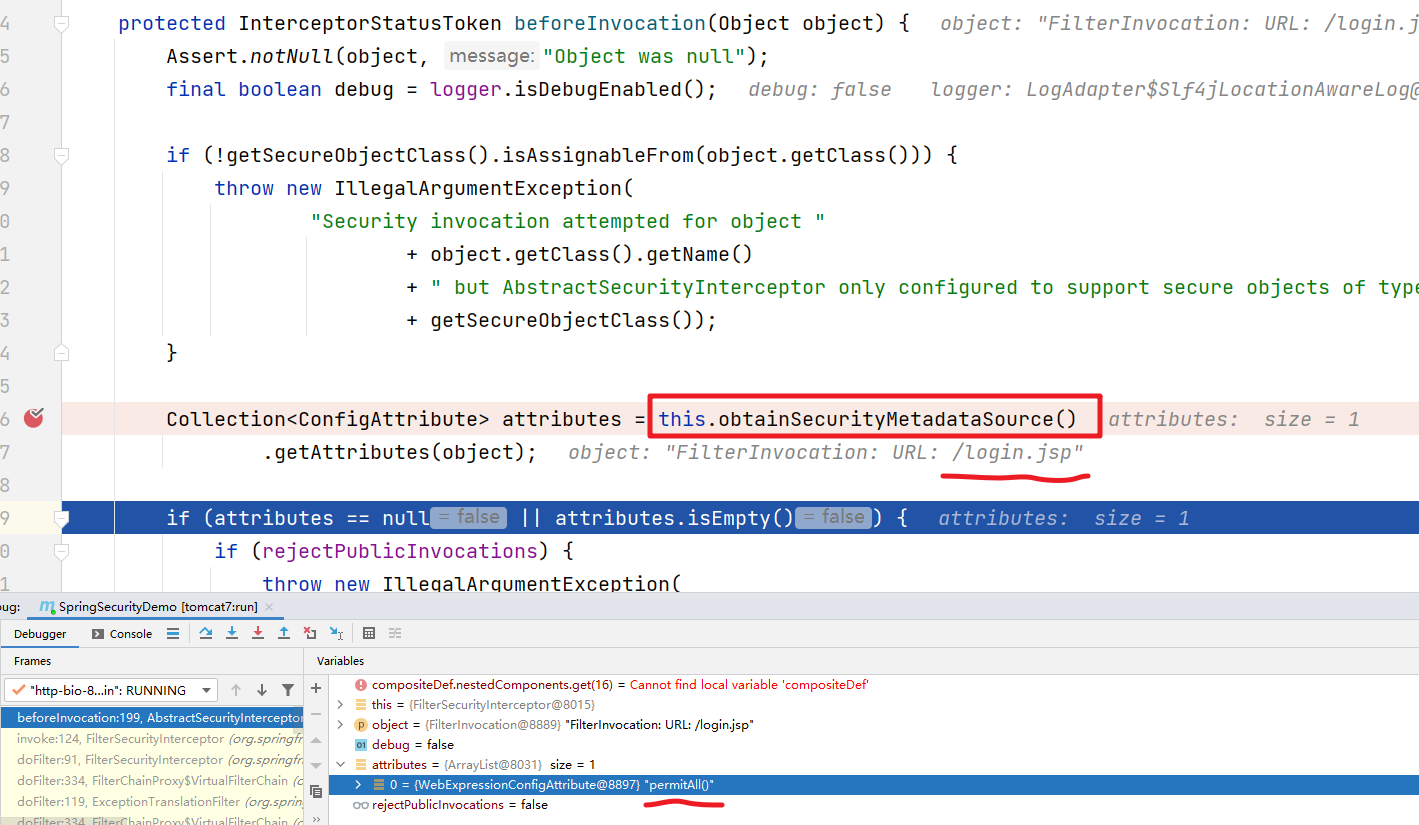This screenshot has height=825, width=1419.
Task: Click the beforeInvocation method name in editor
Action: pyautogui.click(x=610, y=23)
